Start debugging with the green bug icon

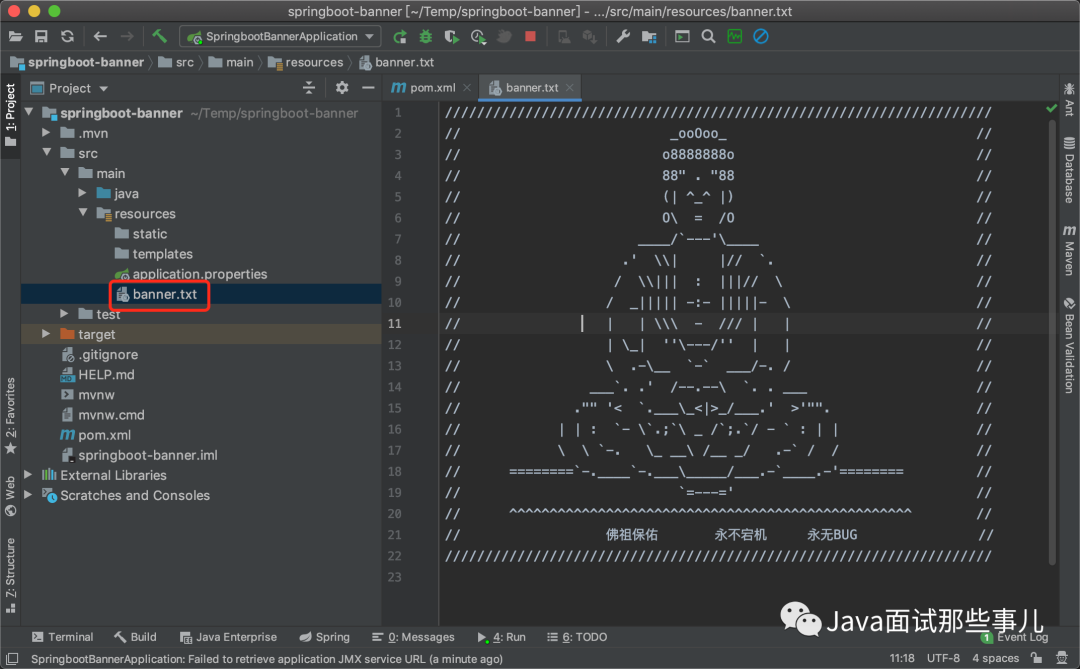coord(426,37)
